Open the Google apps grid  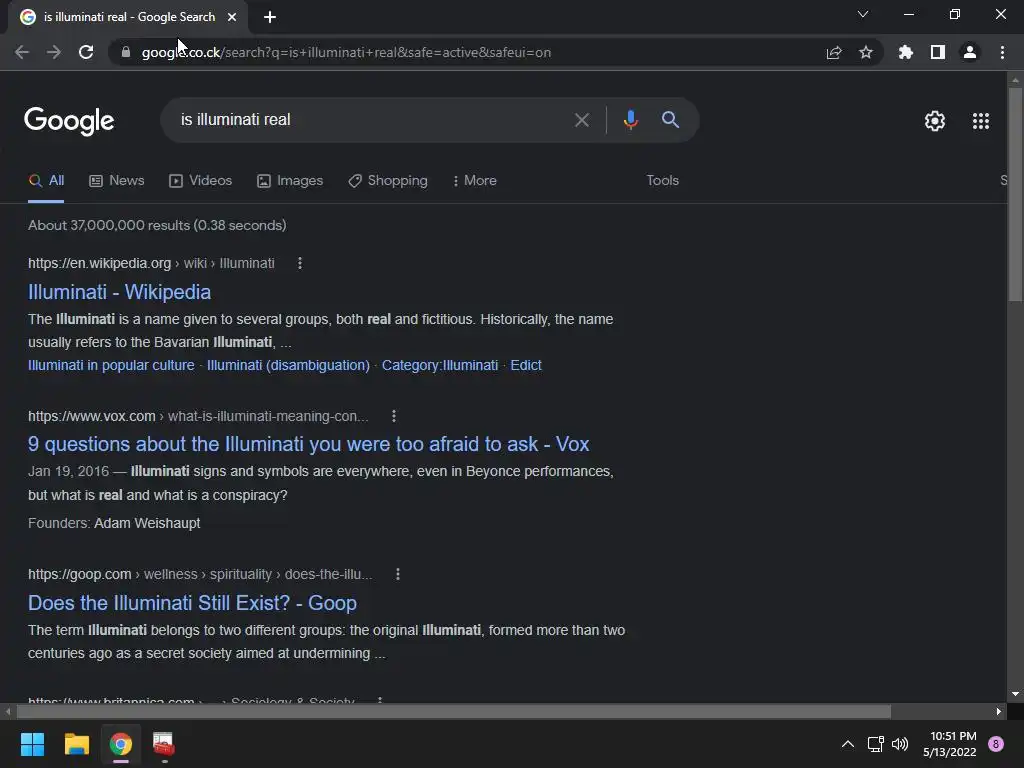[980, 121]
